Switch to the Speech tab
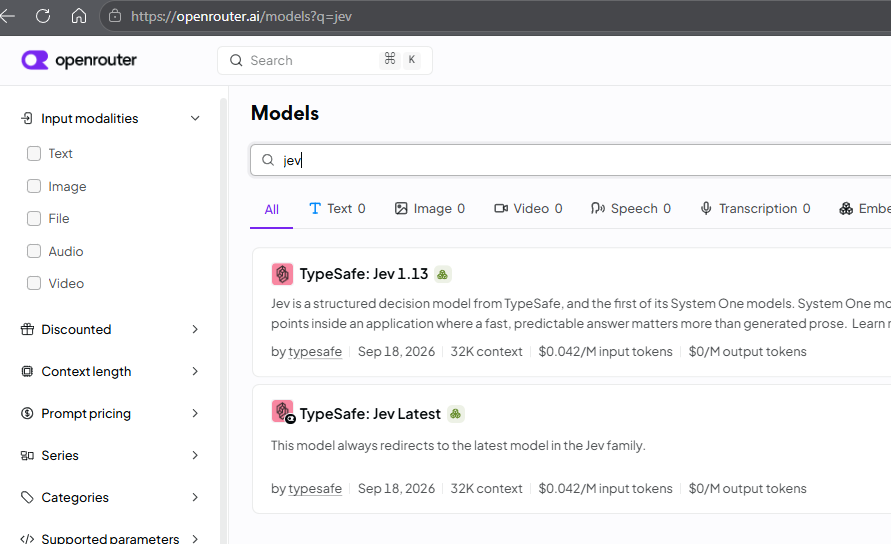Image resolution: width=891 pixels, height=544 pixels. 631,209
